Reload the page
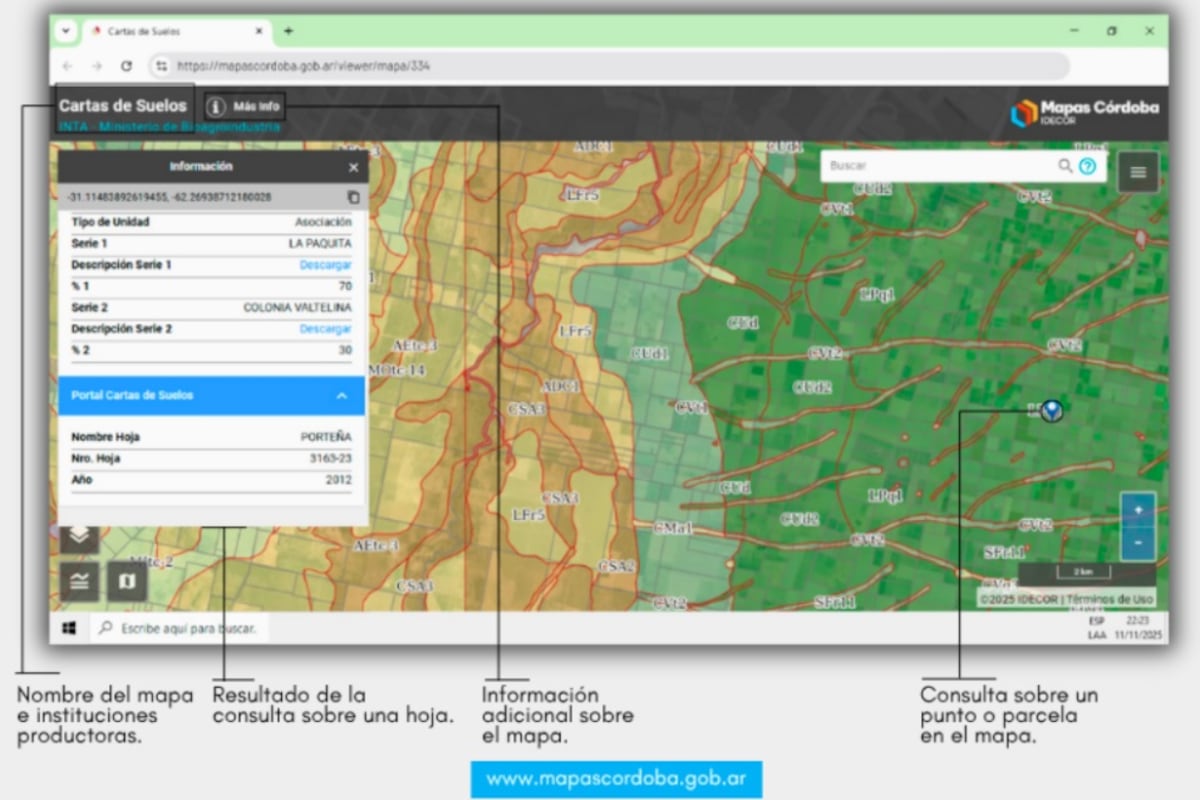This screenshot has height=800, width=1200. 126,66
